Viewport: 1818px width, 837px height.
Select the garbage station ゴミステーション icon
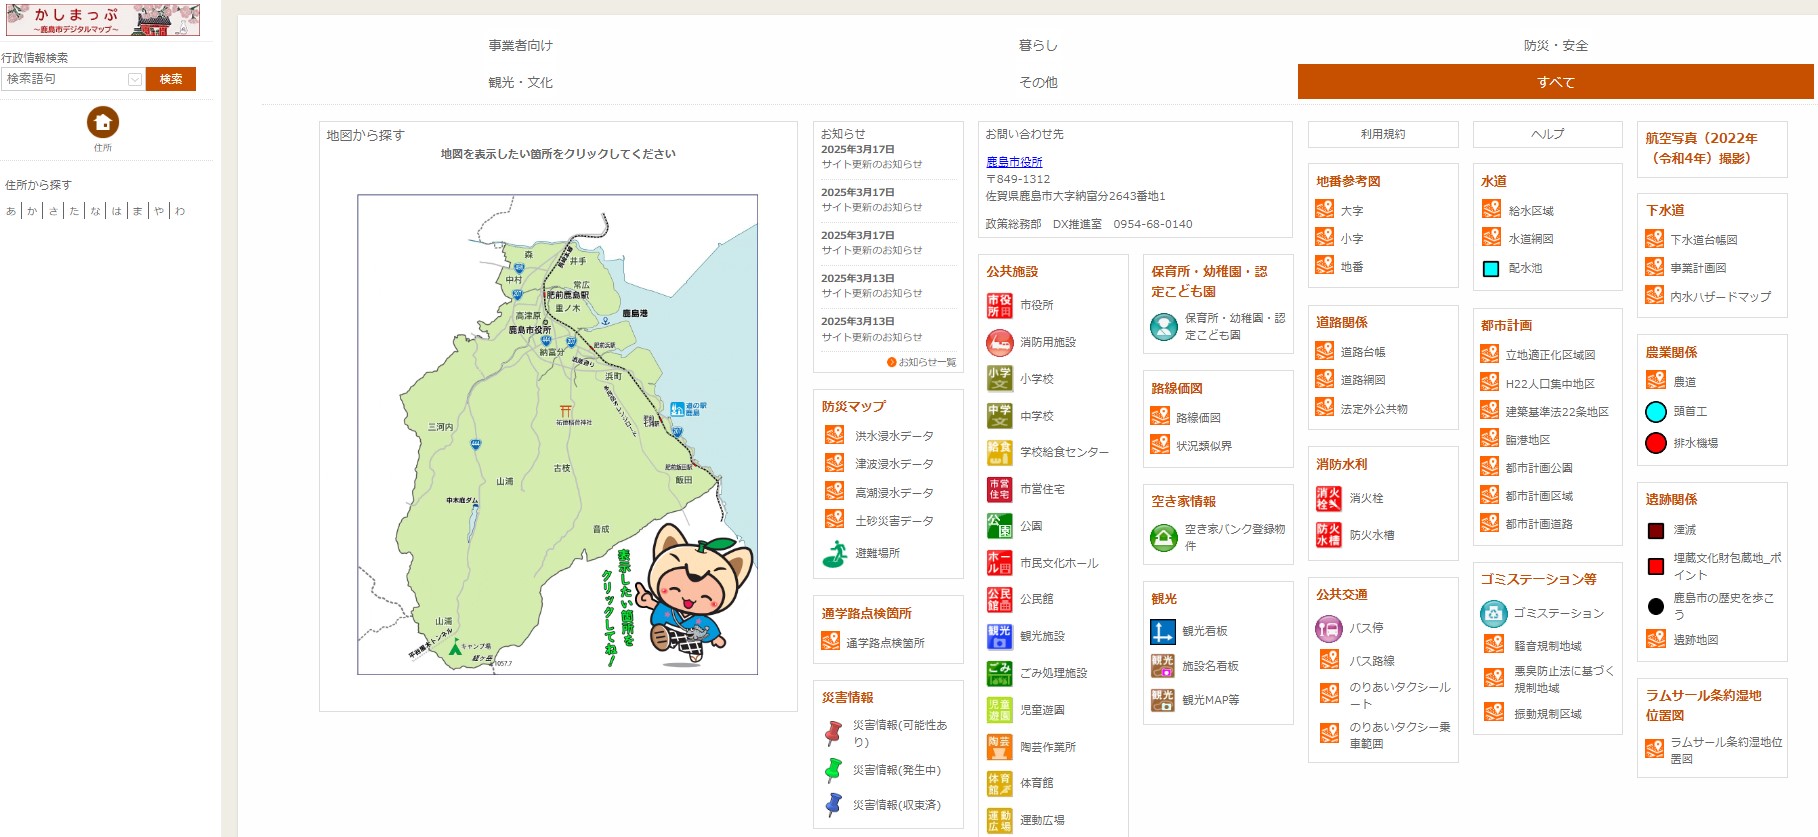(x=1493, y=613)
